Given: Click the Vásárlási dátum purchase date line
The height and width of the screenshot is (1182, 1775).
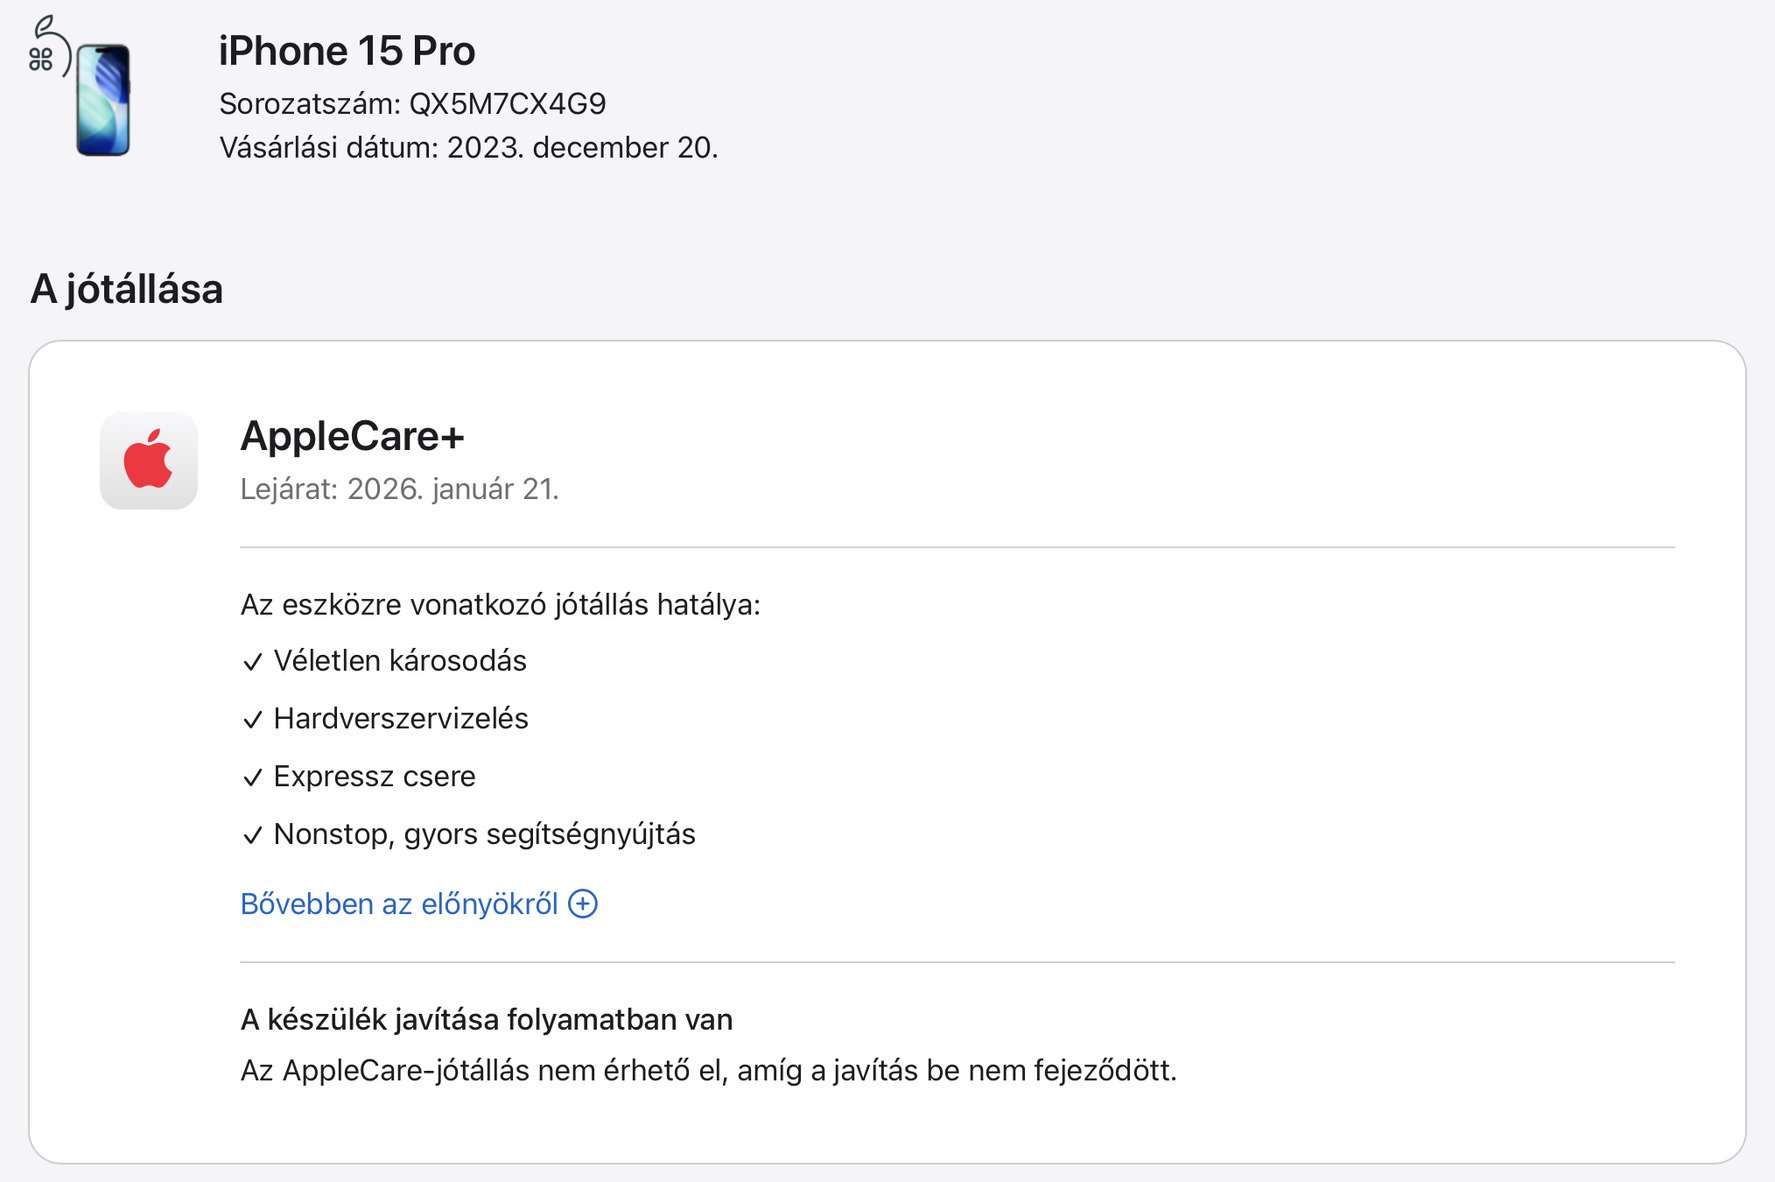Looking at the screenshot, I should point(468,148).
